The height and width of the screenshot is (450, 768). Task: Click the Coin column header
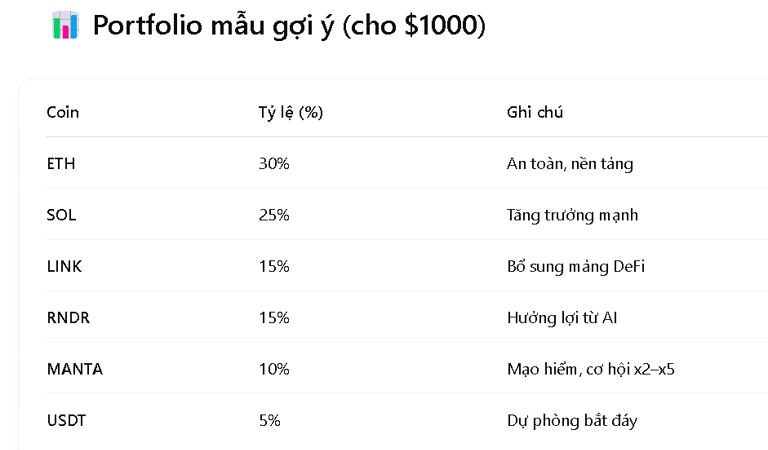tap(63, 112)
